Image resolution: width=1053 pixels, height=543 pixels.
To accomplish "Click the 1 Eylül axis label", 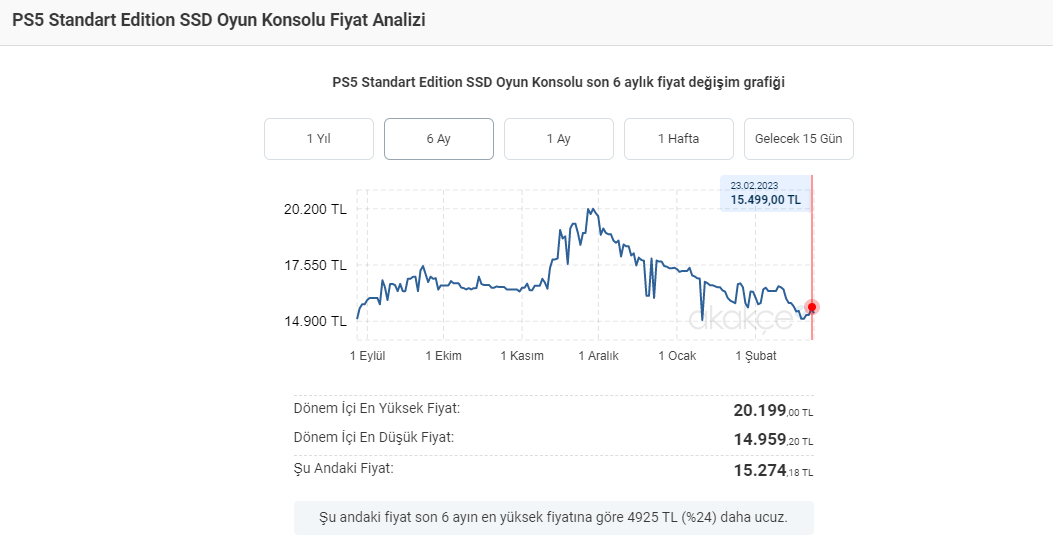I will pos(367,356).
